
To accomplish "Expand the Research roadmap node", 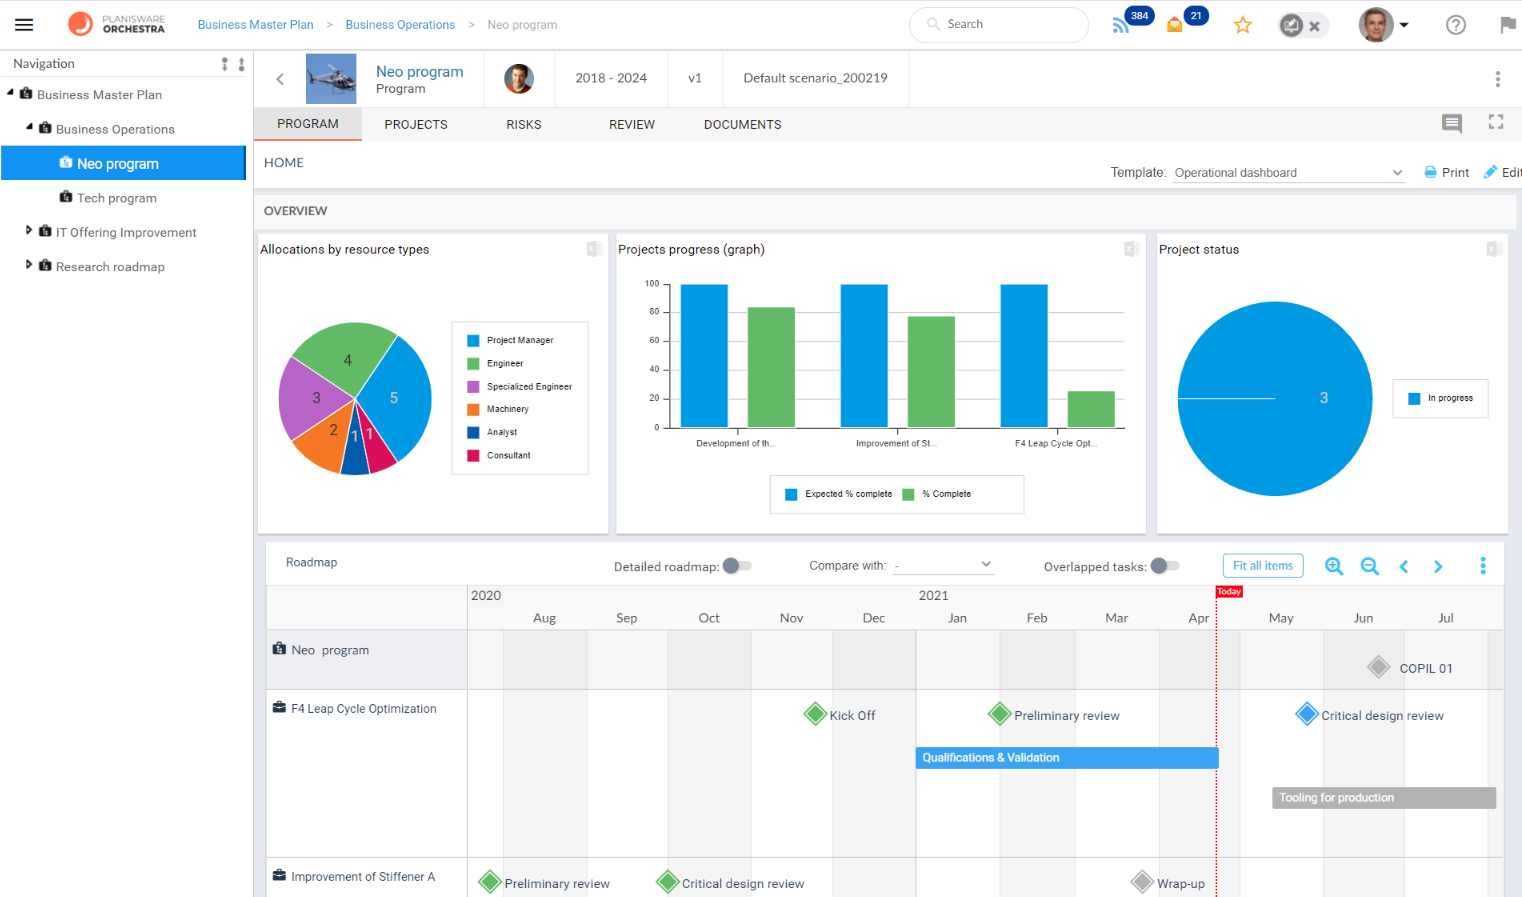I will (29, 265).
